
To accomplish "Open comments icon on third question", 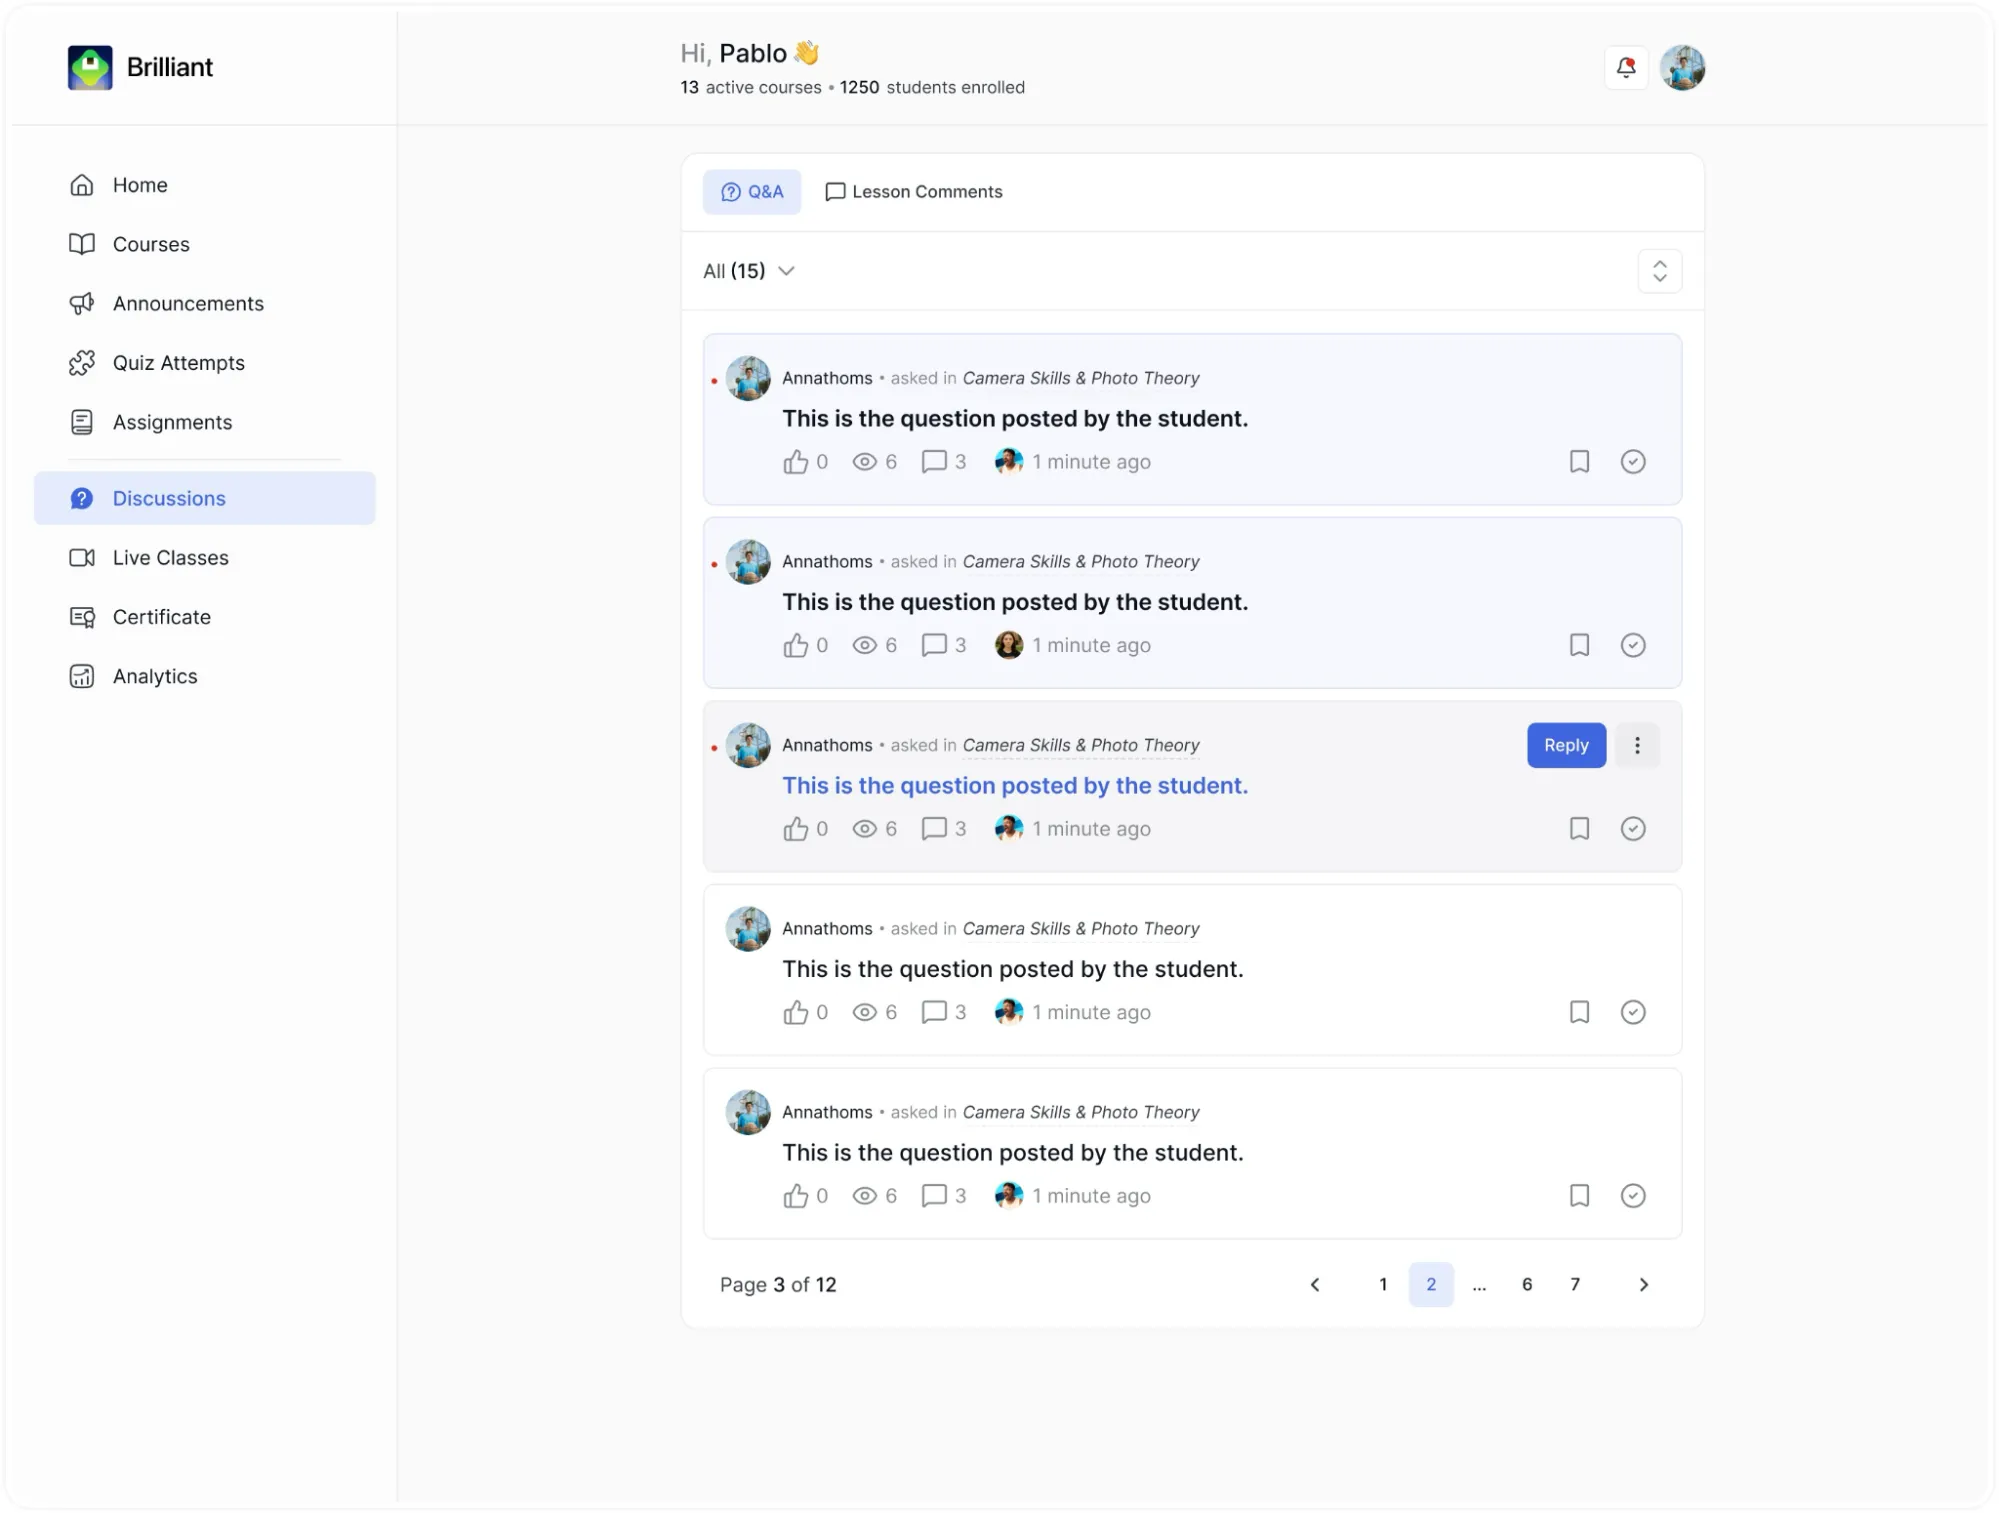I will point(934,828).
